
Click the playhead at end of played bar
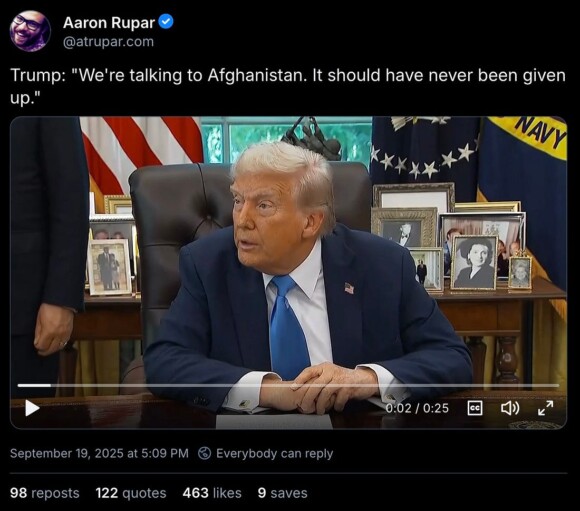50,386
